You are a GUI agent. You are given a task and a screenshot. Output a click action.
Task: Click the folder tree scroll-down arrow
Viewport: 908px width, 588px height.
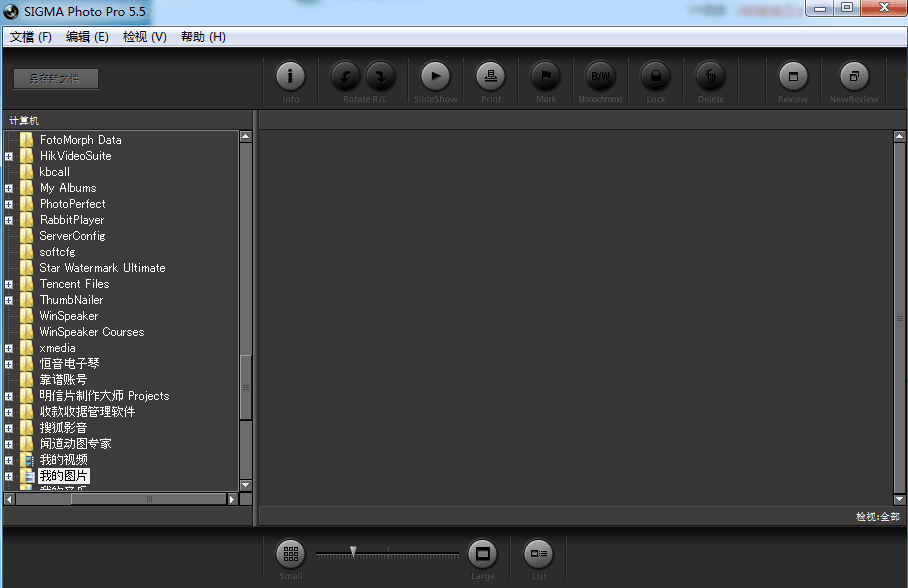[x=246, y=485]
